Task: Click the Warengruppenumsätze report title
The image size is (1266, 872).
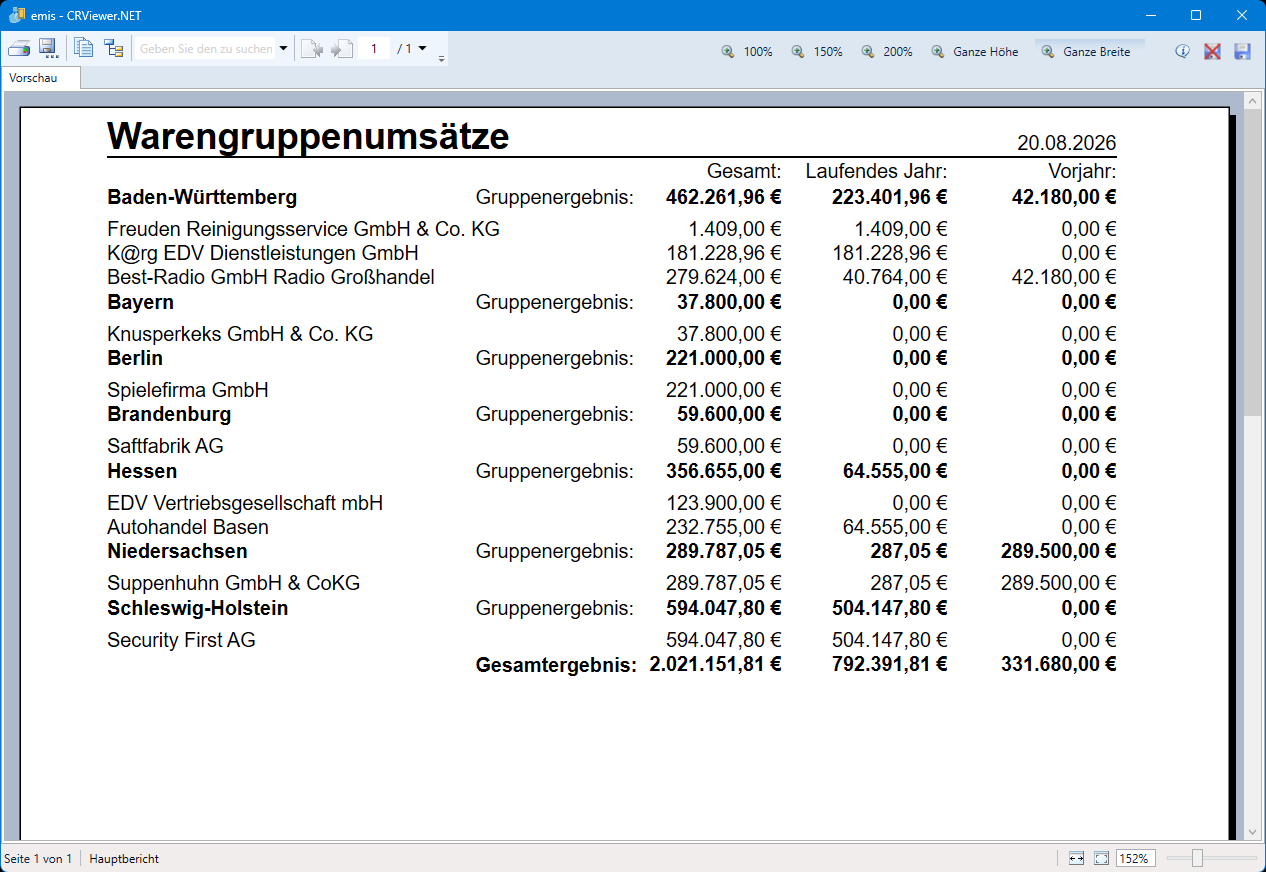Action: click(x=308, y=137)
